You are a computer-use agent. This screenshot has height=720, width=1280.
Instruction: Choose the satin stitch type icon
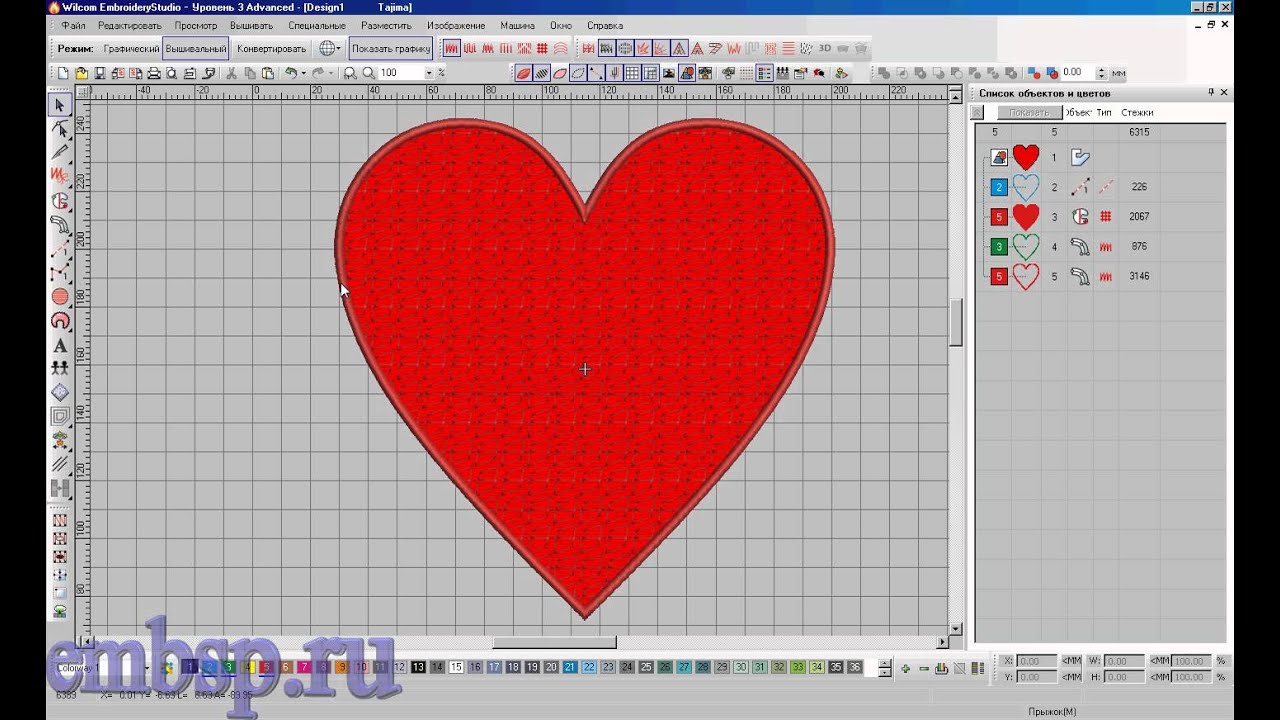[x=452, y=48]
